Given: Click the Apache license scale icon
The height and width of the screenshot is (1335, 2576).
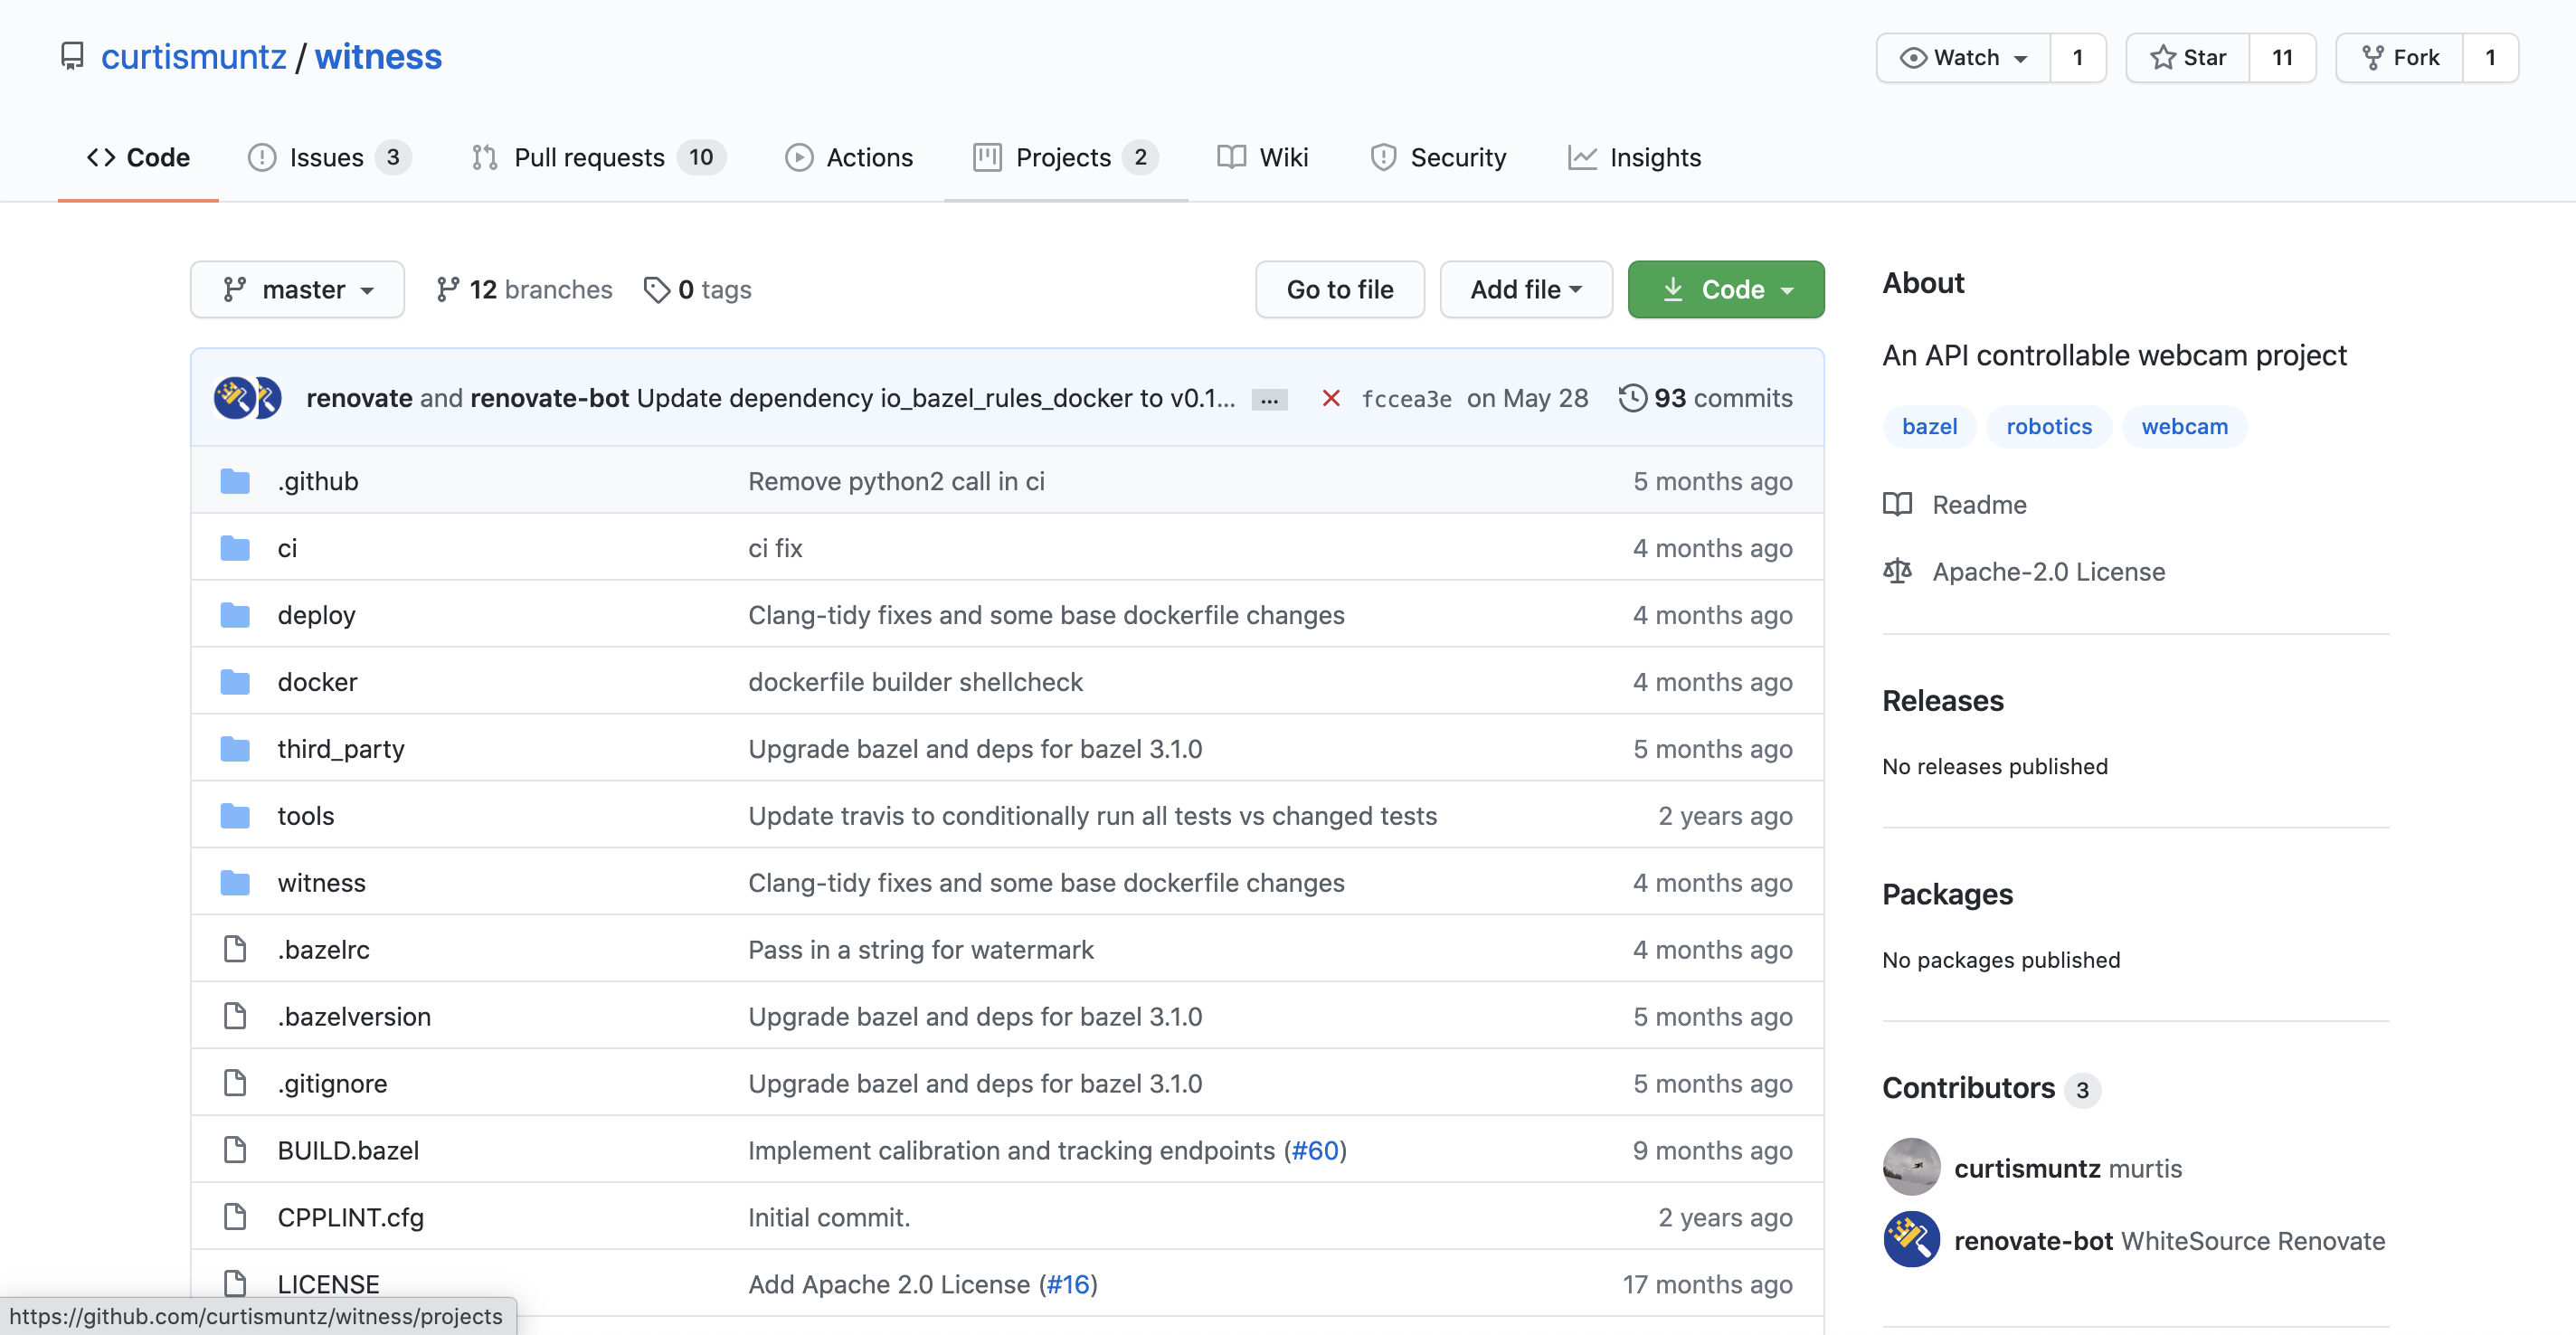Looking at the screenshot, I should point(1897,571).
